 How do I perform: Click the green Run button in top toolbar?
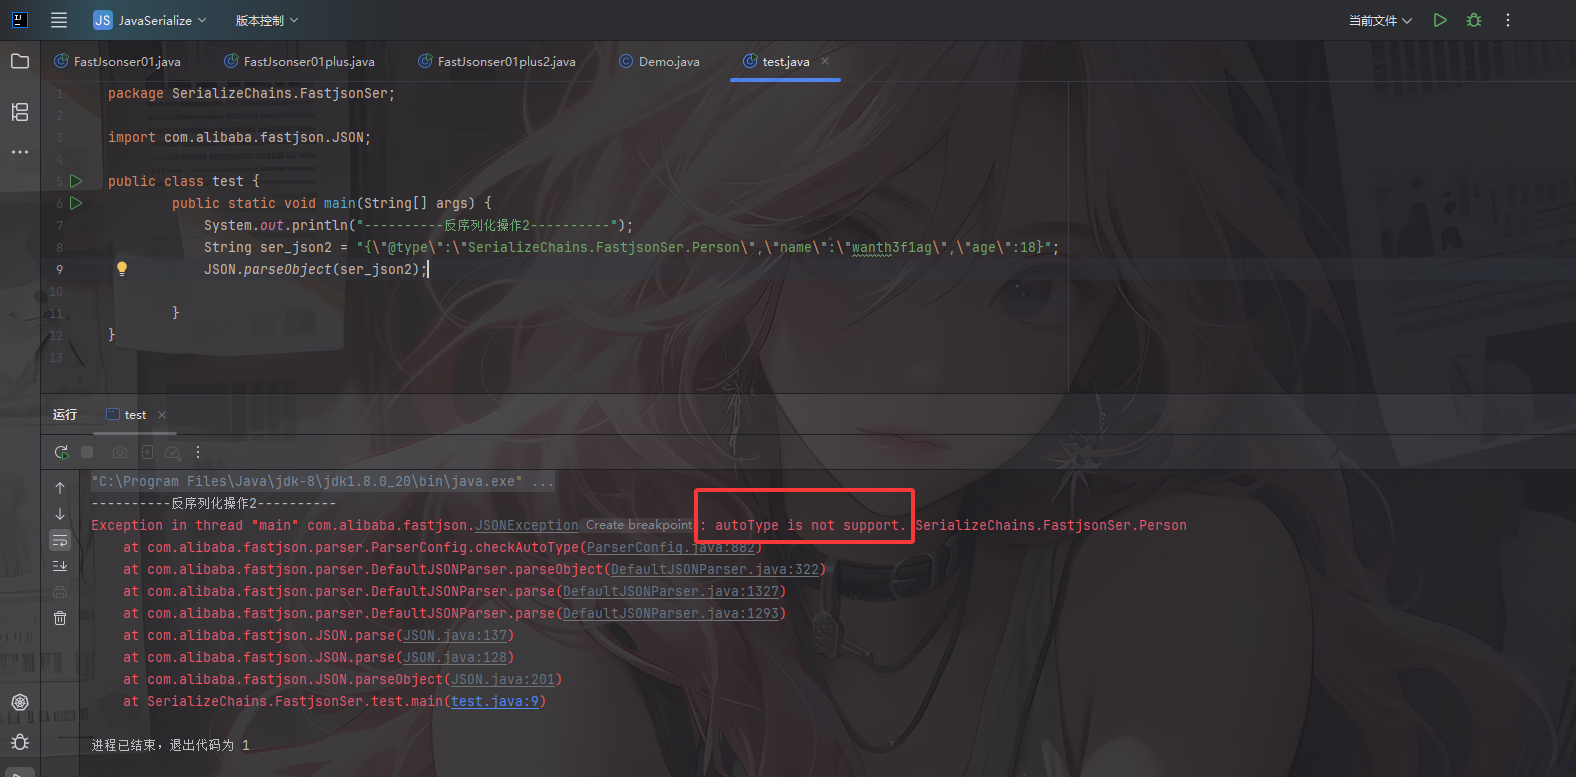point(1440,20)
